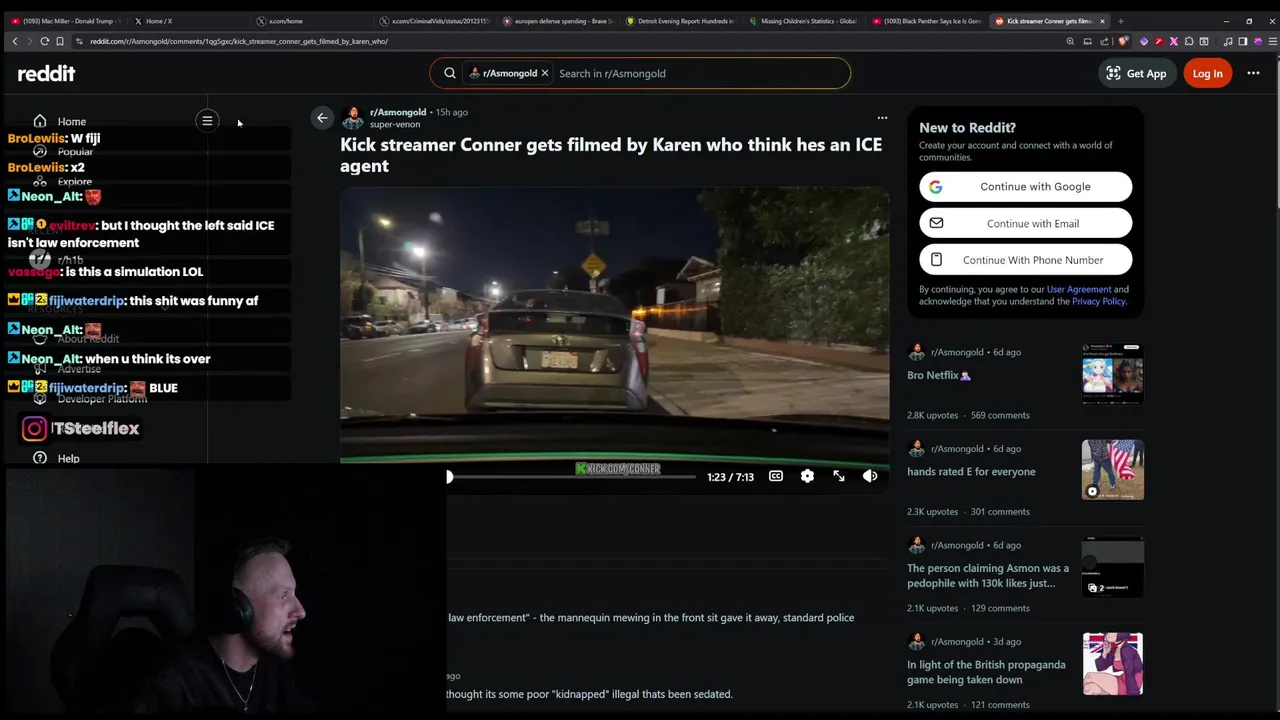Open the r/Asmongold link above post title
1280x720 pixels.
[398, 112]
